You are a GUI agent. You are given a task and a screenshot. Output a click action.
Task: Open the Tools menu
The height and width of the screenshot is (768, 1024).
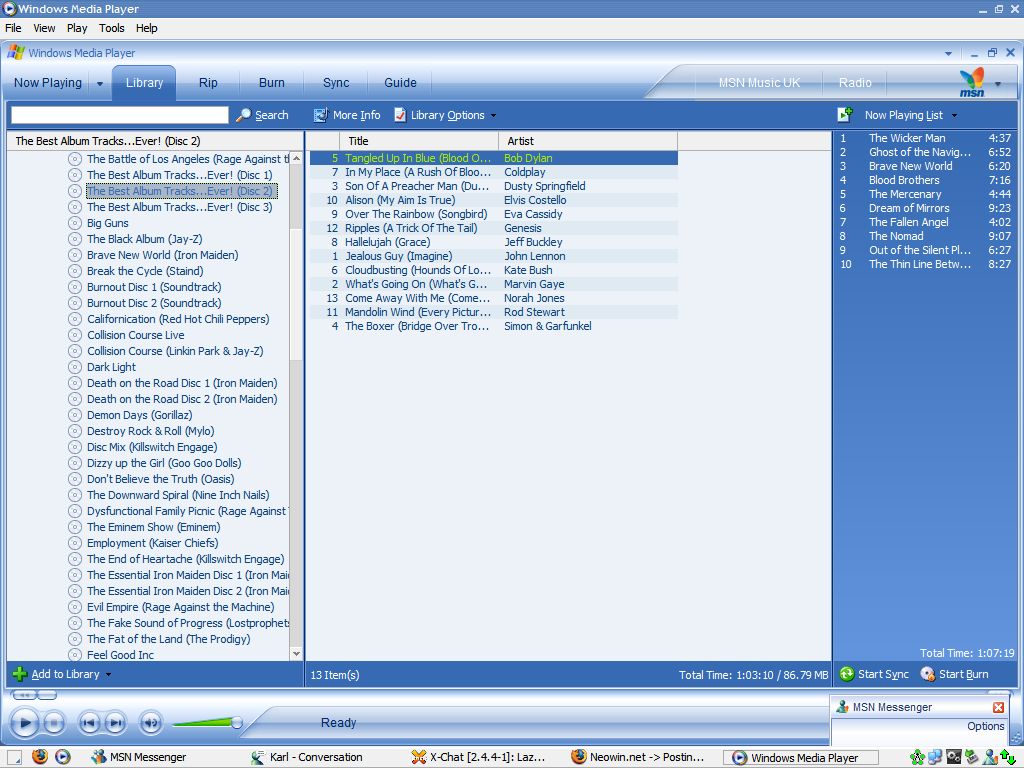tap(112, 28)
